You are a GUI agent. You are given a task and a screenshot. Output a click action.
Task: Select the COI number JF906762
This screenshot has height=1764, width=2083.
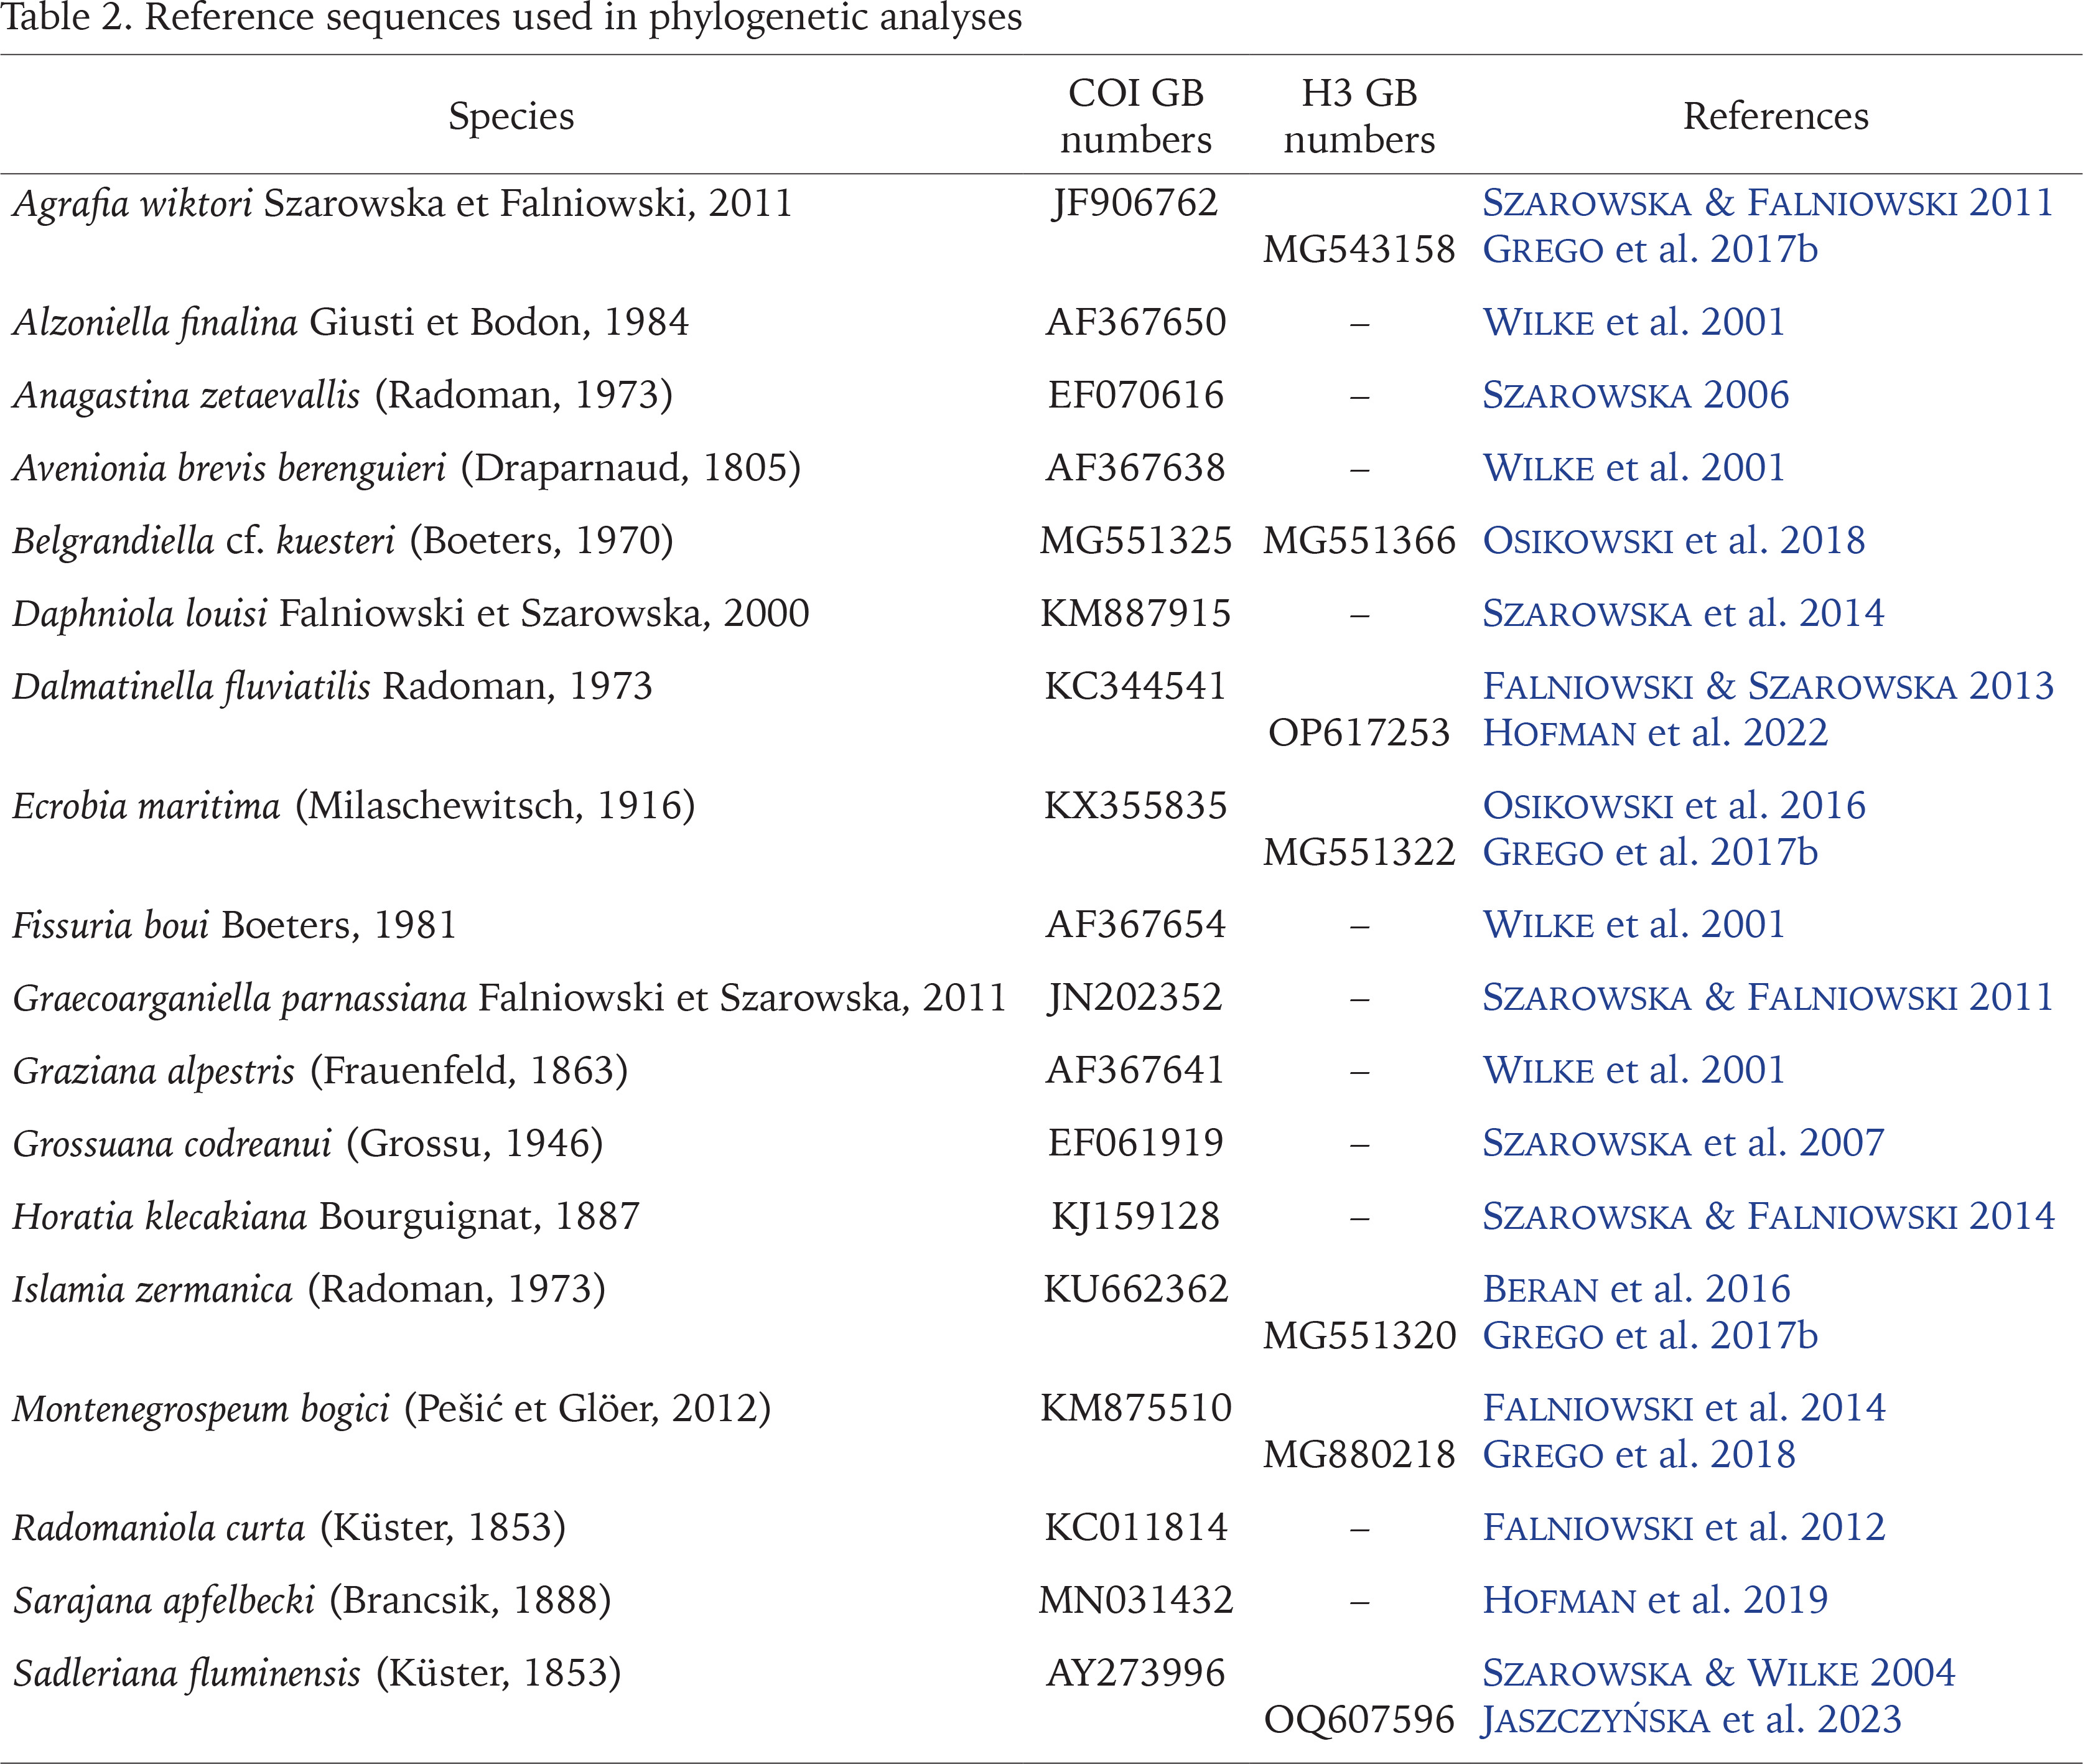pyautogui.click(x=1135, y=203)
